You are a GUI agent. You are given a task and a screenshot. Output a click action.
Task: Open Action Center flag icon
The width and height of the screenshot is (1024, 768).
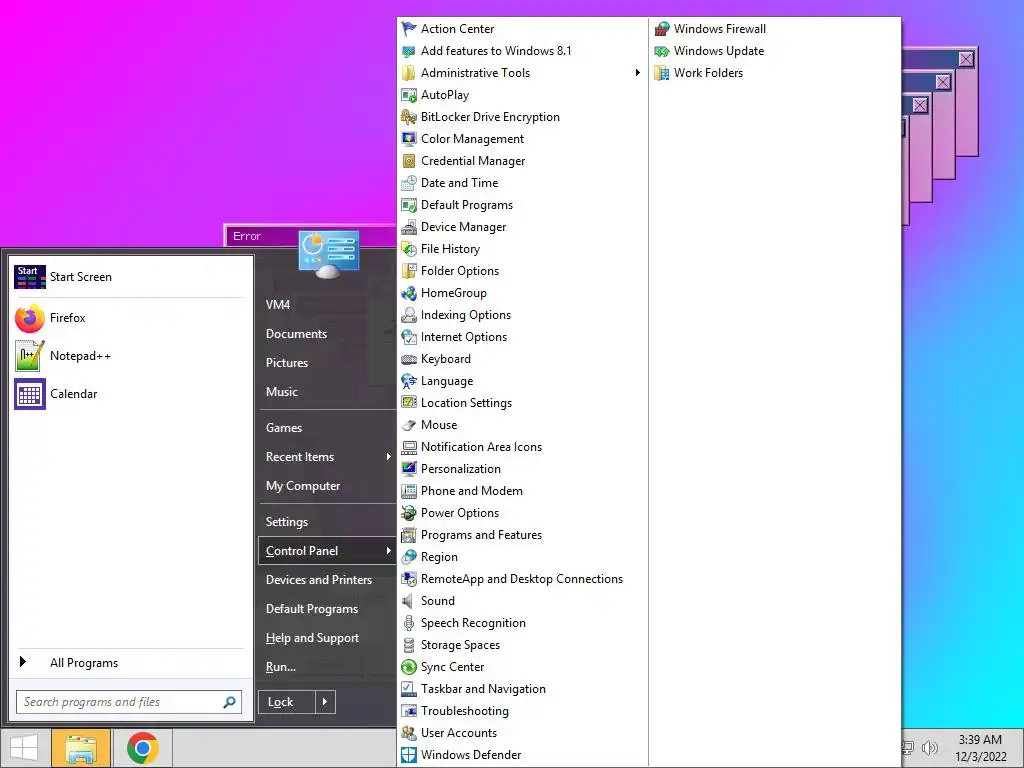(409, 29)
